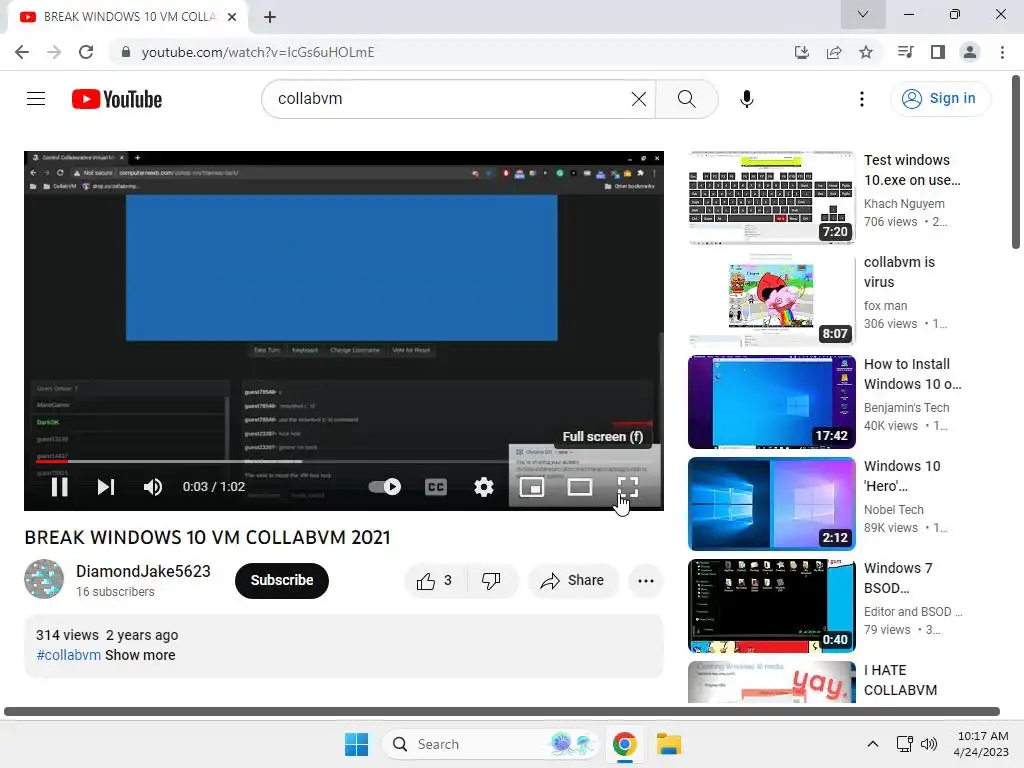Image resolution: width=1024 pixels, height=768 pixels.
Task: Click the taskbar Search box
Action: [x=490, y=744]
